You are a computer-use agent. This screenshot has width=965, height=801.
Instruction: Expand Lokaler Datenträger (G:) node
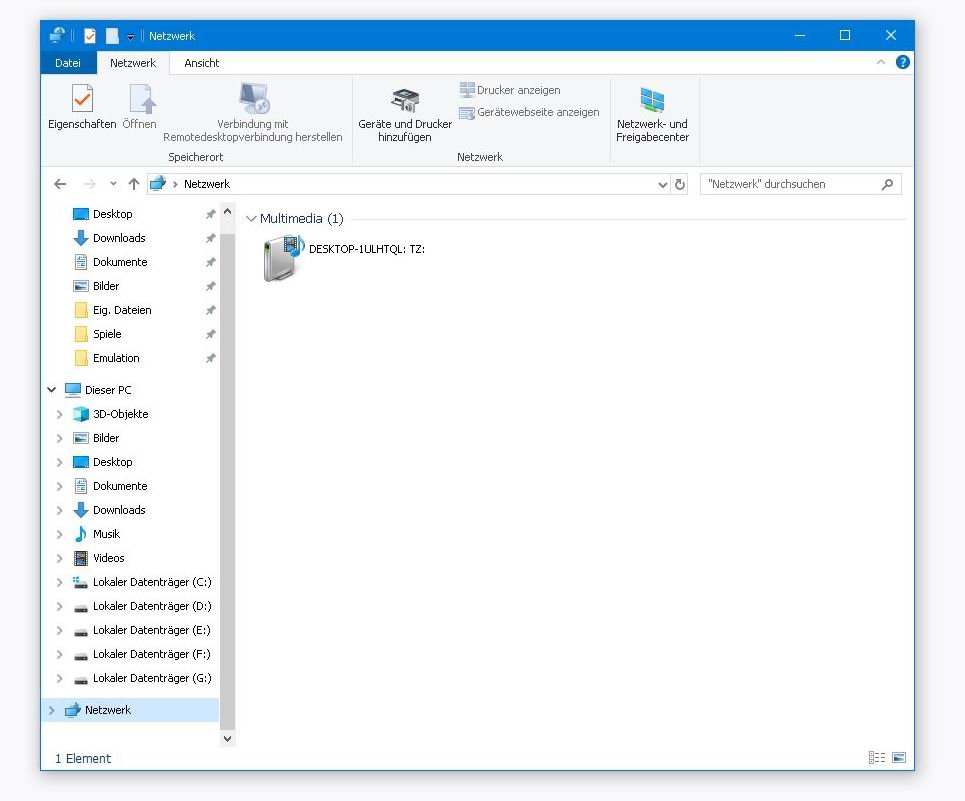point(60,678)
